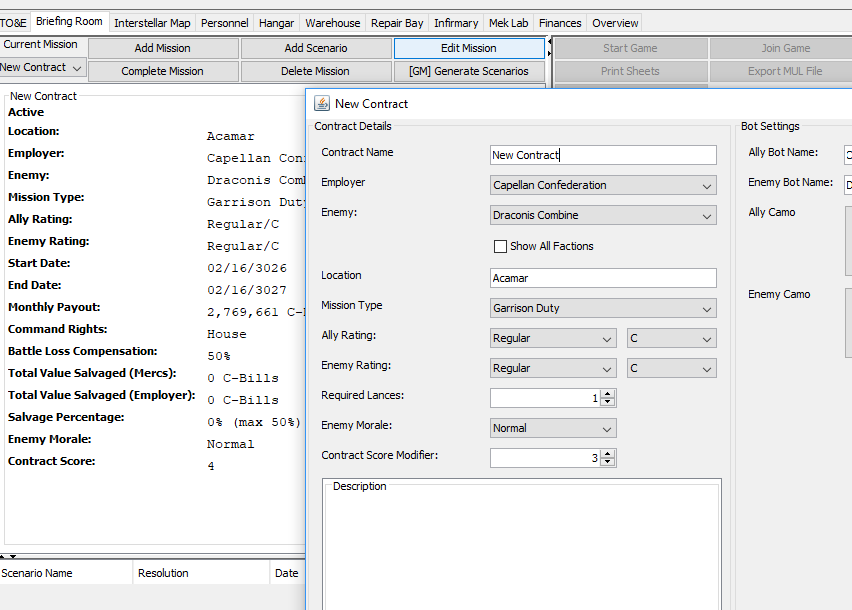Click the Add Mission button
852x610 pixels.
[x=163, y=48]
